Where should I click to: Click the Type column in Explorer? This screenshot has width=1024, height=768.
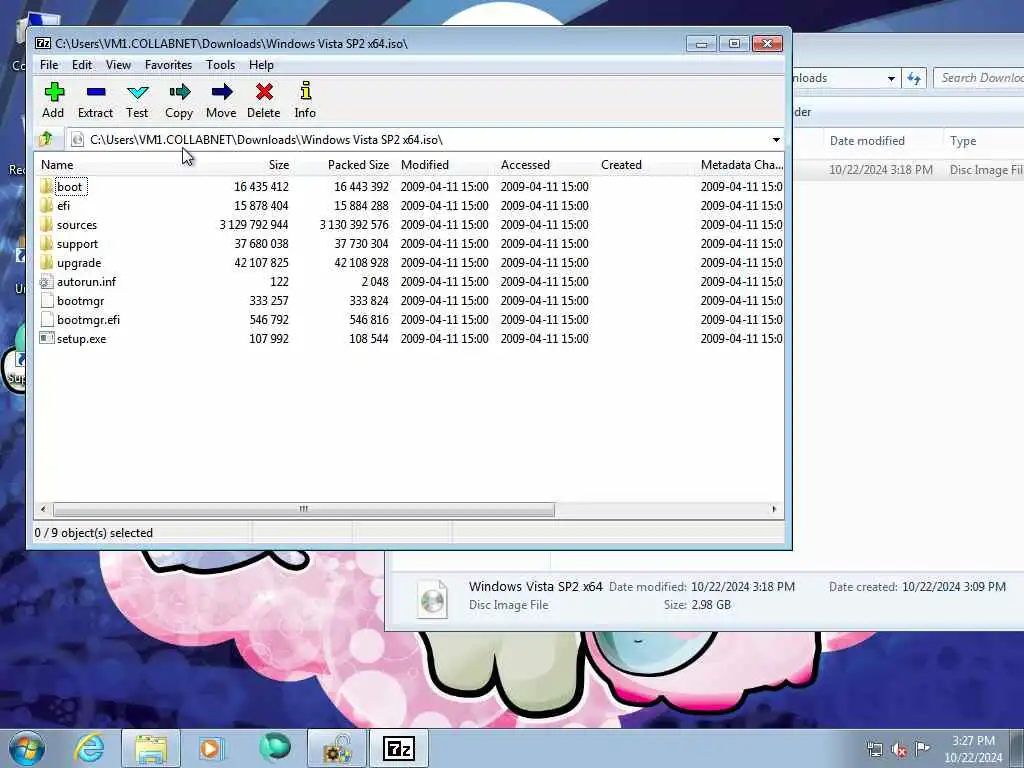coord(963,140)
